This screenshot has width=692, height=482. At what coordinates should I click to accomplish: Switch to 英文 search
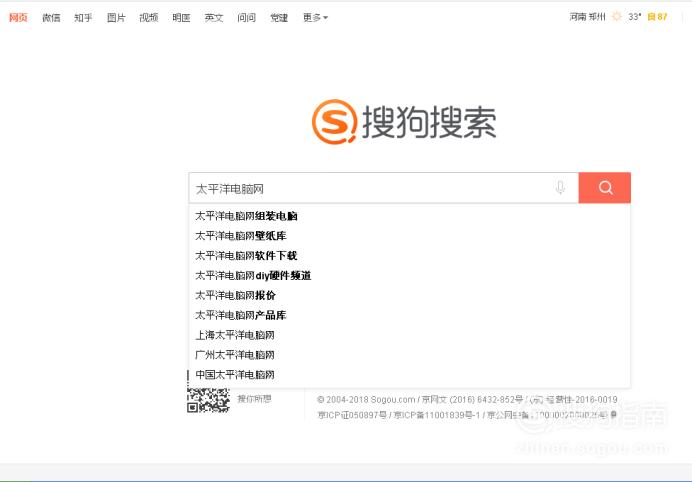(x=214, y=17)
